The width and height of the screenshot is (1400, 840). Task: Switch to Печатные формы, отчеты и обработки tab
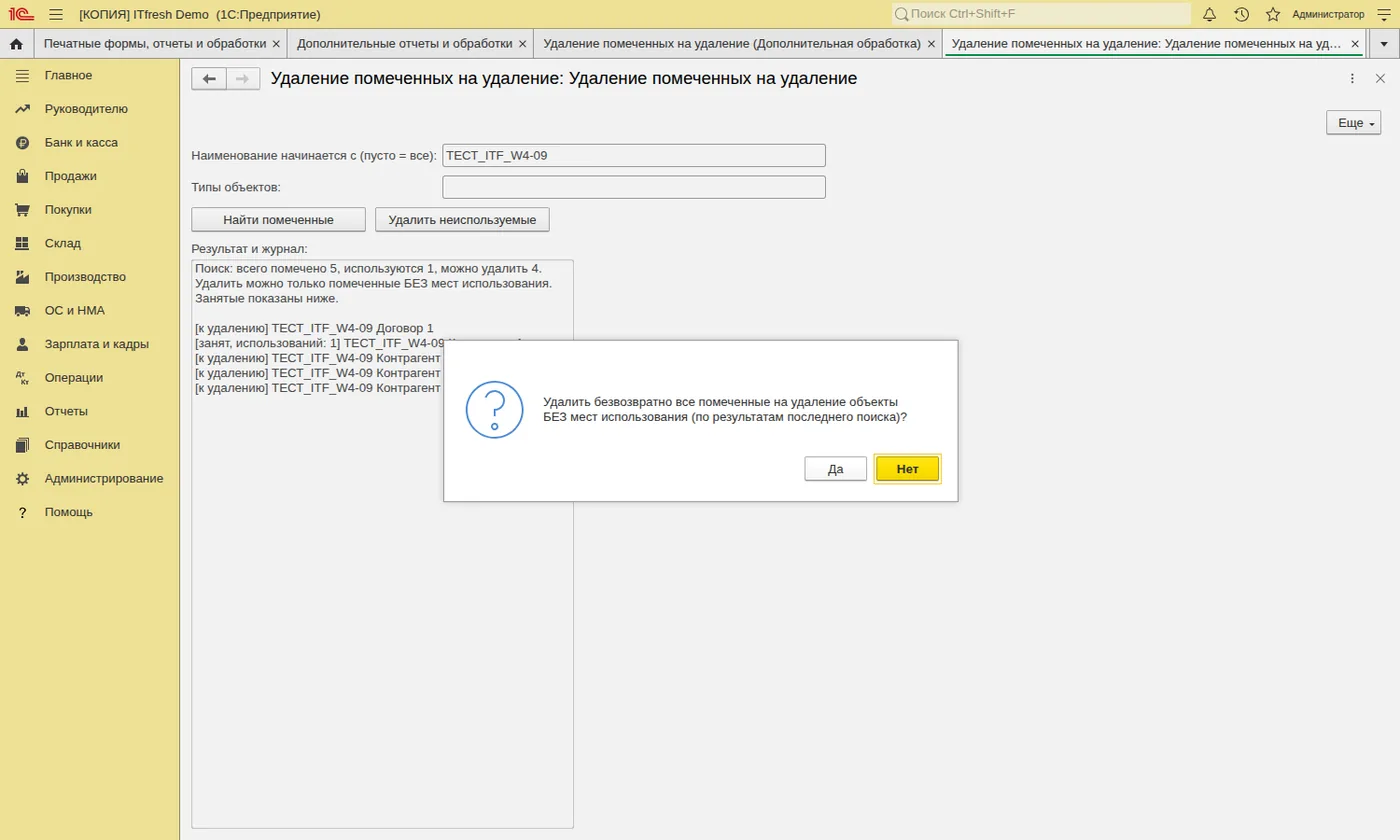155,44
